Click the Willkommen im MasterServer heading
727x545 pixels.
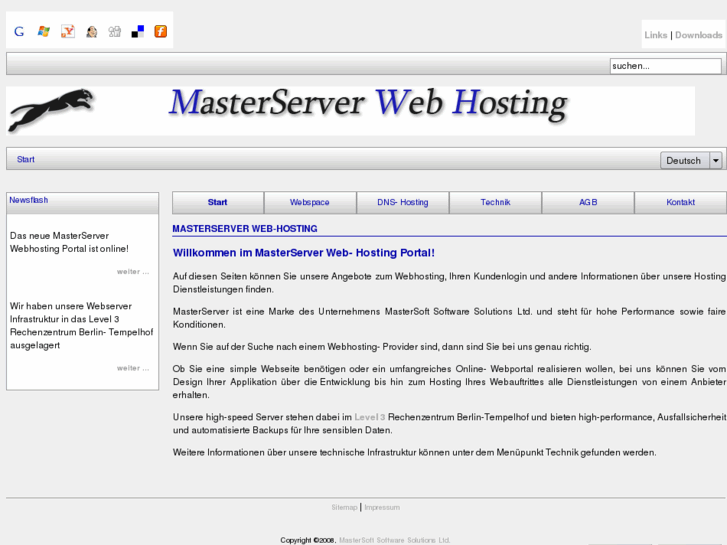point(304,253)
